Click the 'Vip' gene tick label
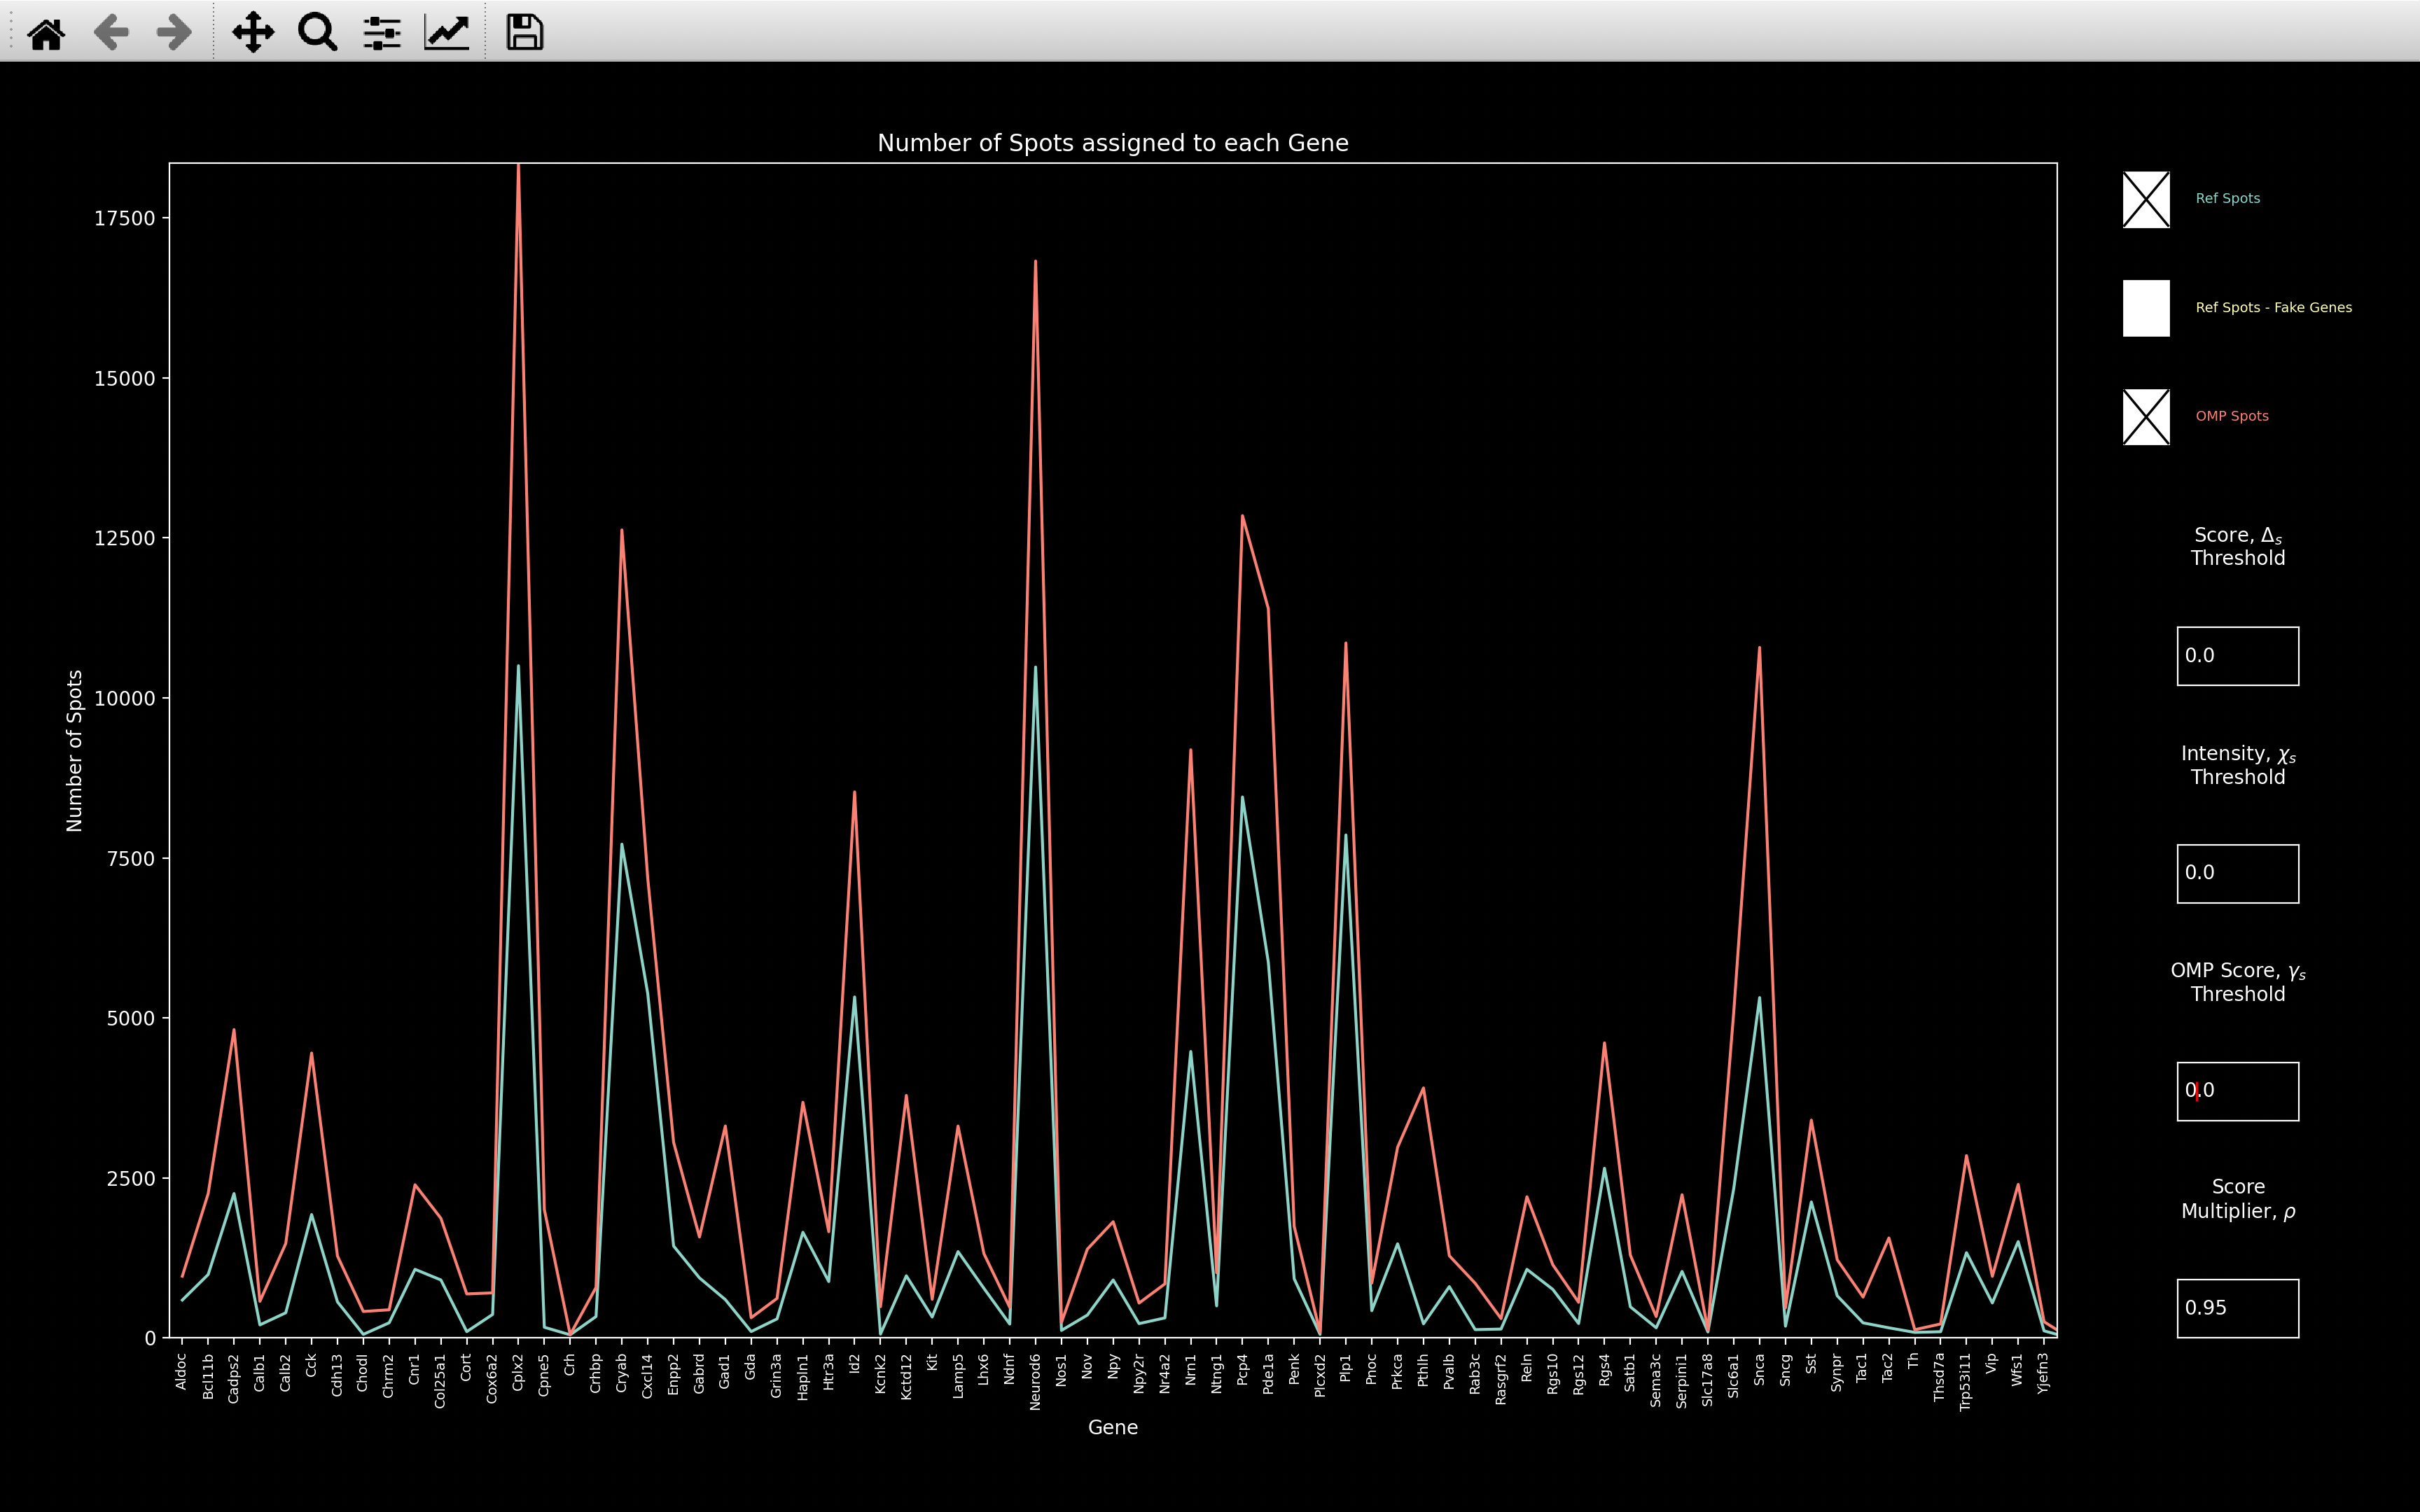The width and height of the screenshot is (2420, 1512). 1992,1363
